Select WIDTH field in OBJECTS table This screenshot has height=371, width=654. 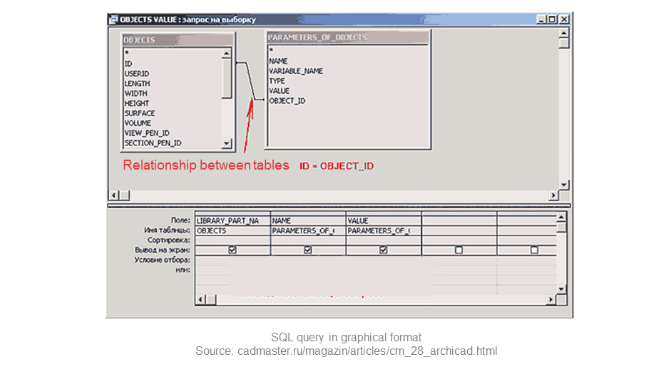point(136,93)
